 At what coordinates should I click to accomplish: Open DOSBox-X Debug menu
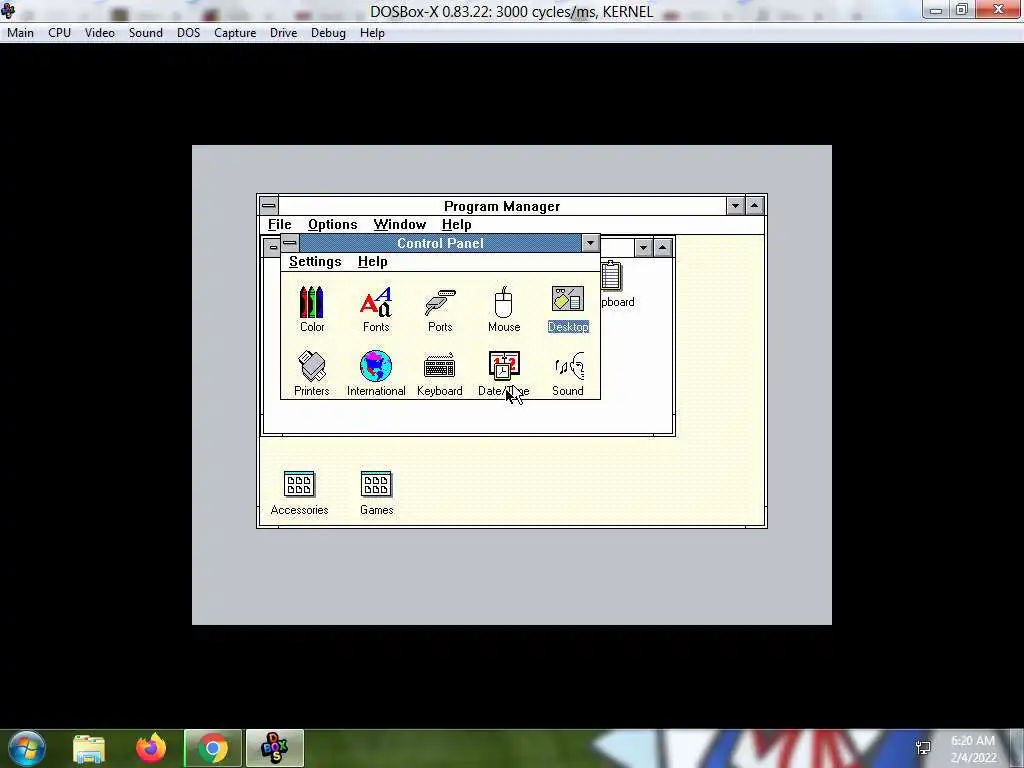pyautogui.click(x=328, y=33)
